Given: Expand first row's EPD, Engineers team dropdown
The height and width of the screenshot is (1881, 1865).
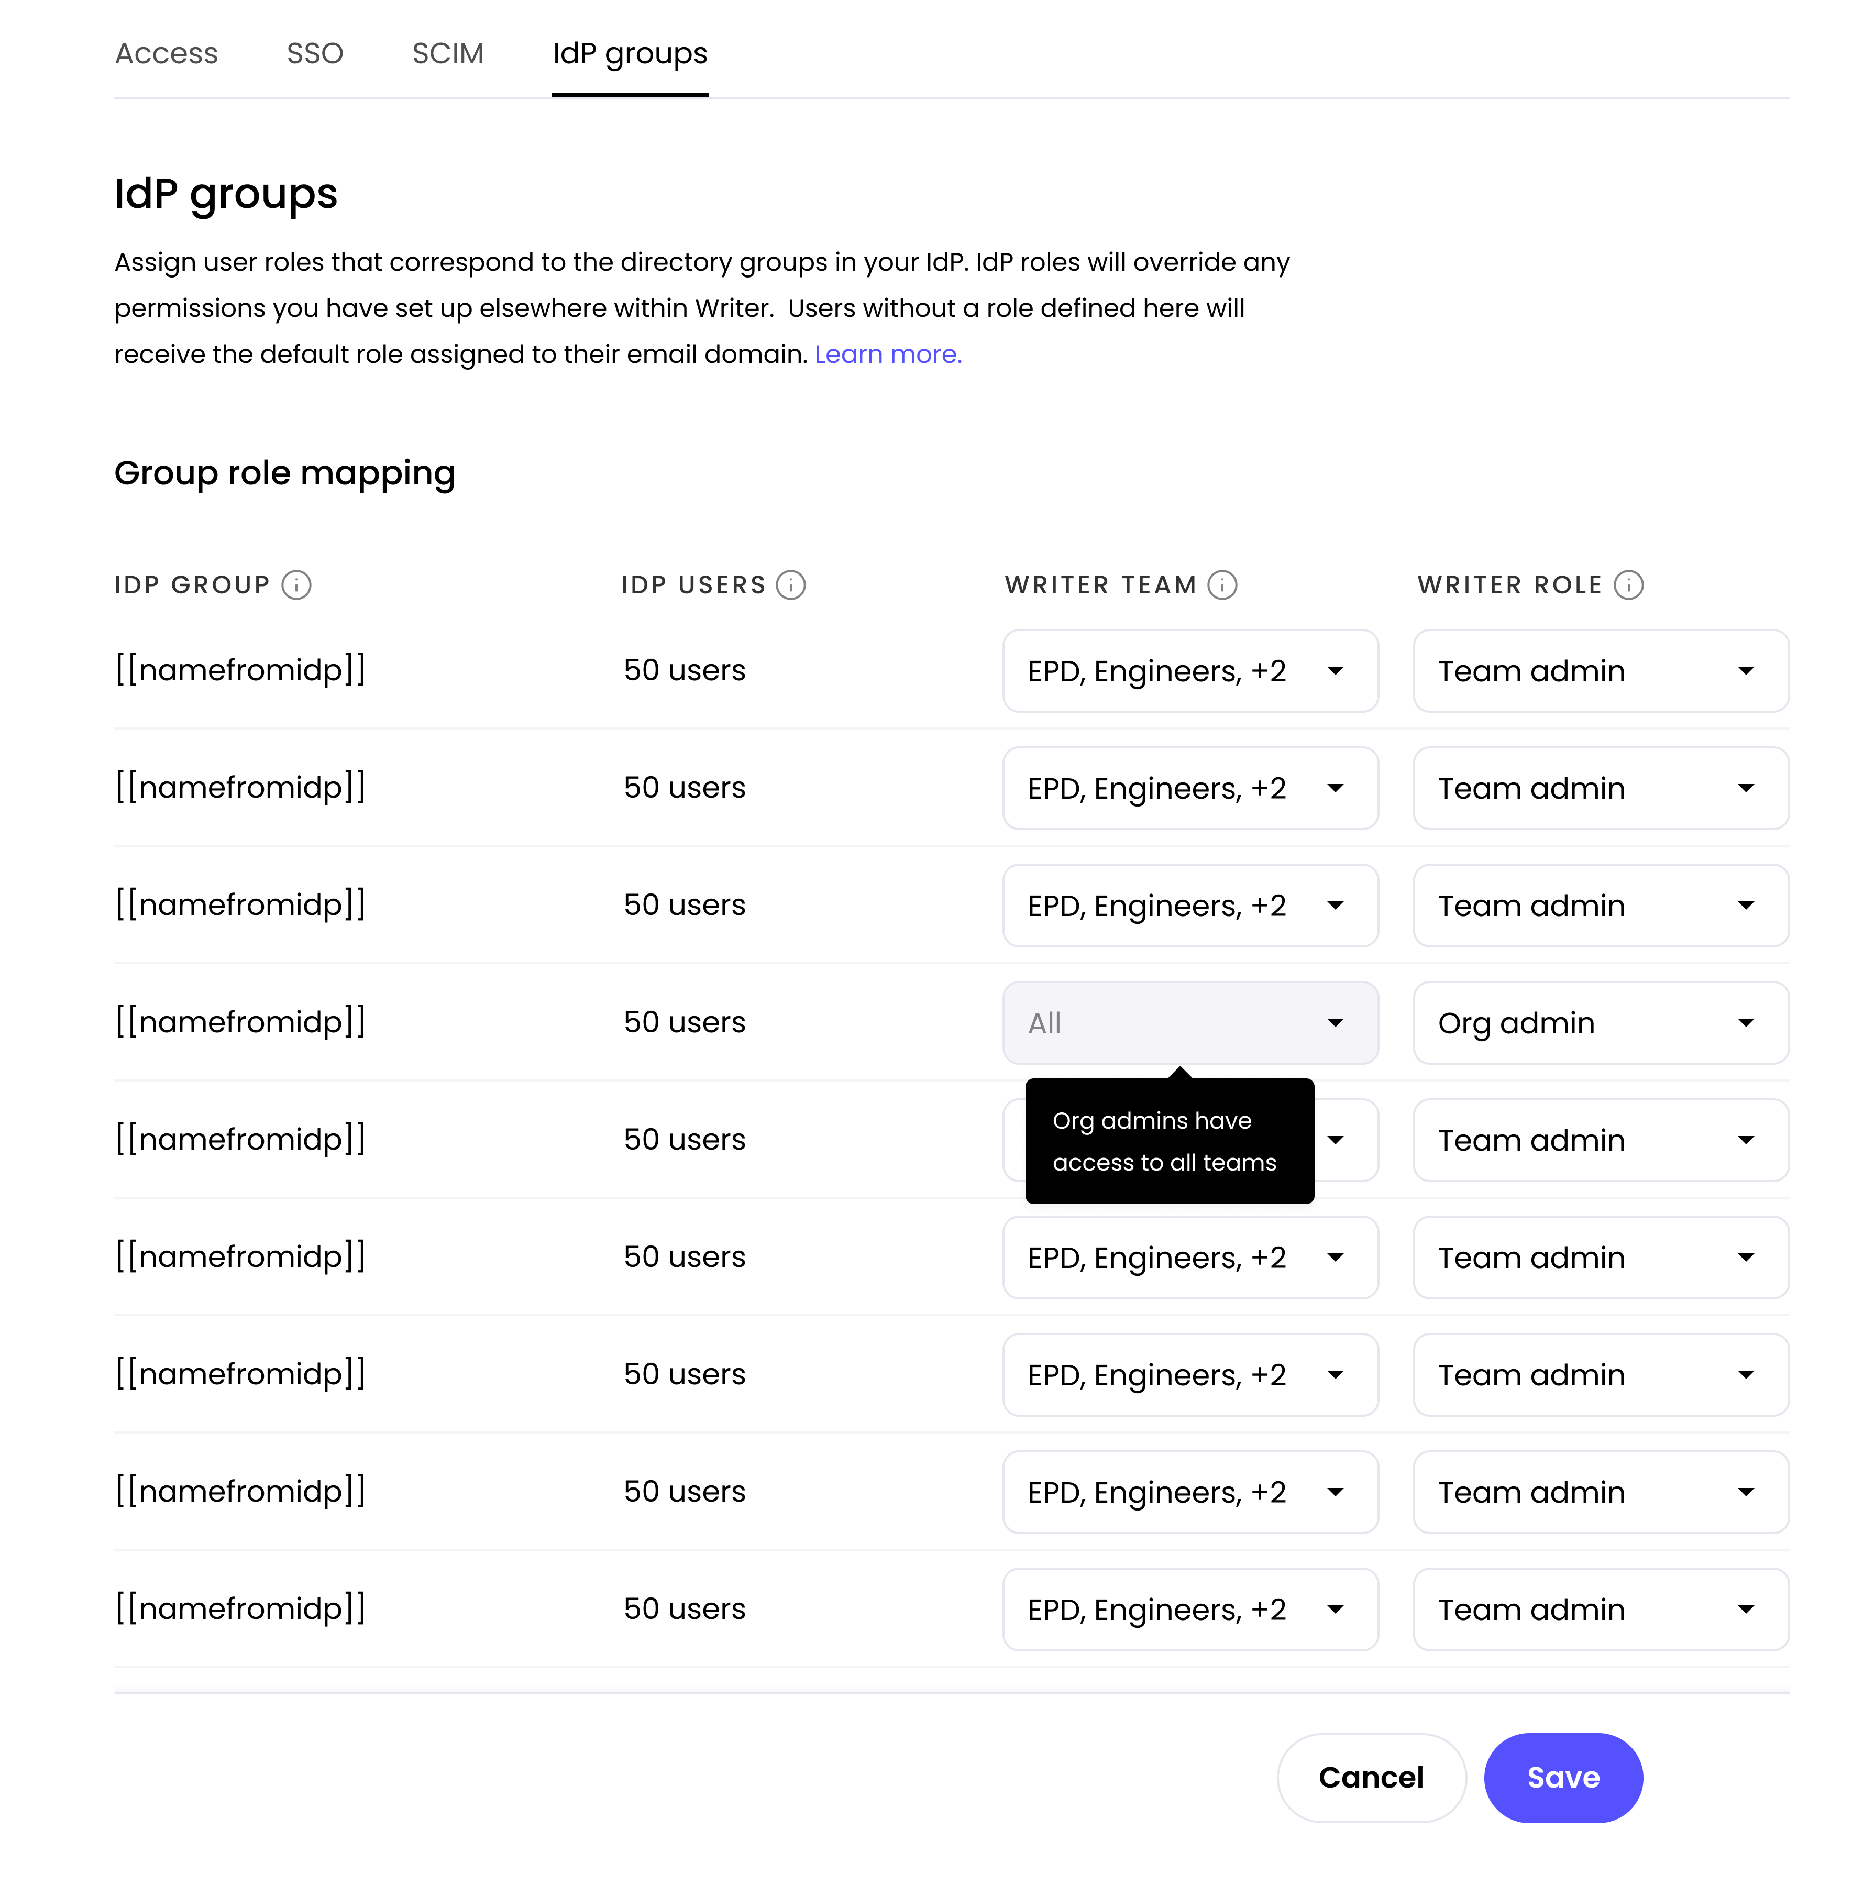Looking at the screenshot, I should (x=1190, y=671).
